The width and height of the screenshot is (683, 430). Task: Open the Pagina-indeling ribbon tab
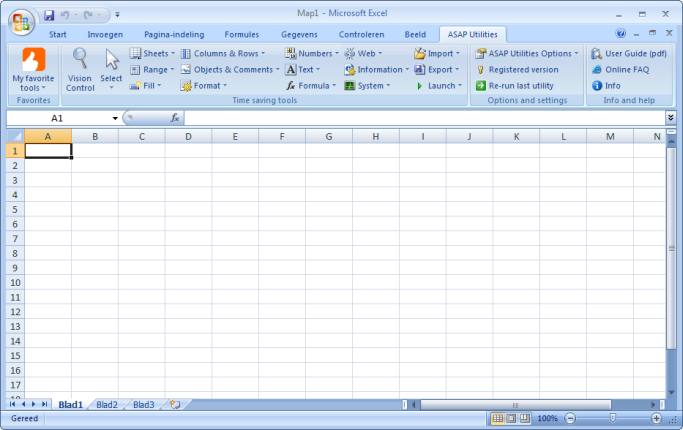(x=174, y=34)
